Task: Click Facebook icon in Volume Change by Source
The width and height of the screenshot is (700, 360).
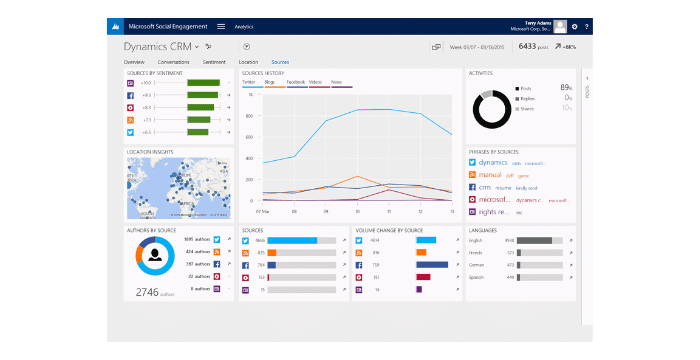Action: pyautogui.click(x=359, y=265)
